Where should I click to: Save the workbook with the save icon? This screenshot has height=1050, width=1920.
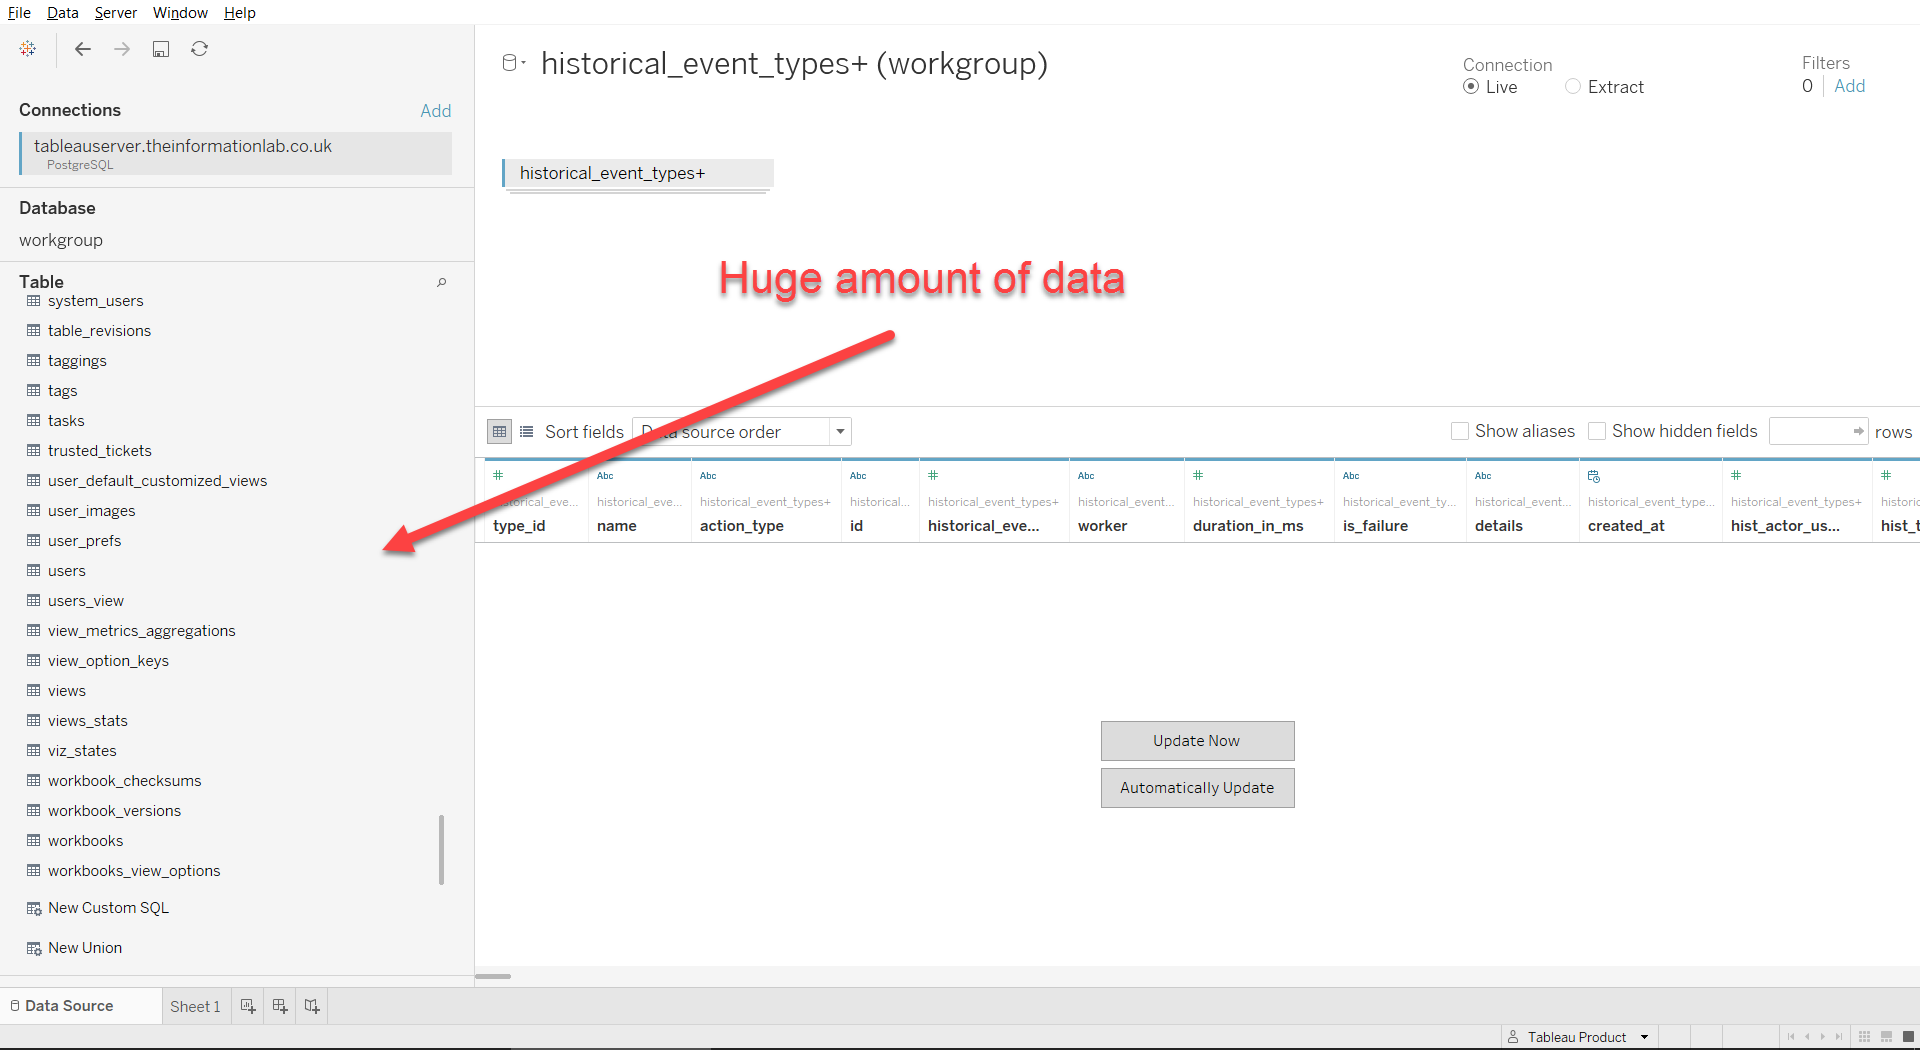161,48
